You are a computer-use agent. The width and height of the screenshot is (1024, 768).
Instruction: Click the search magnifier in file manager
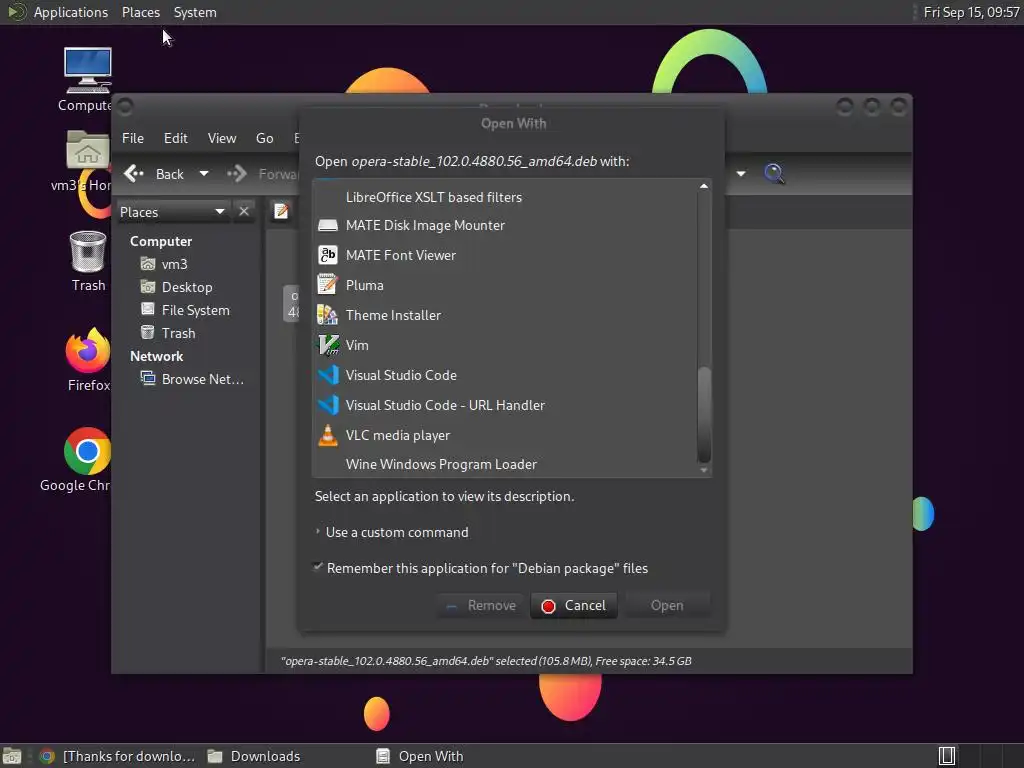coord(774,174)
